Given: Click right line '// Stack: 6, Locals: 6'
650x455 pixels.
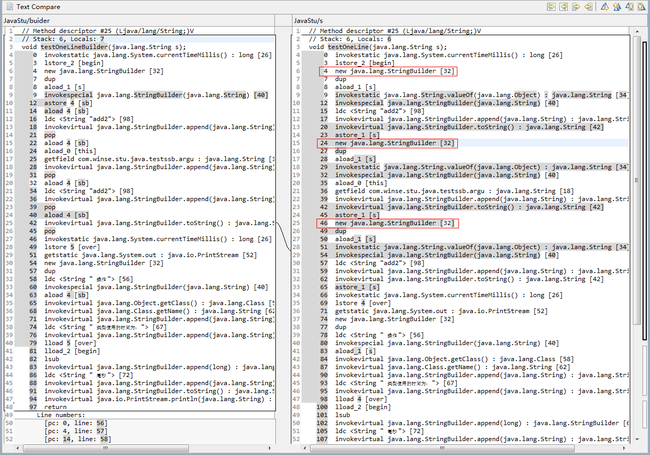Looking at the screenshot, I should click(350, 39).
